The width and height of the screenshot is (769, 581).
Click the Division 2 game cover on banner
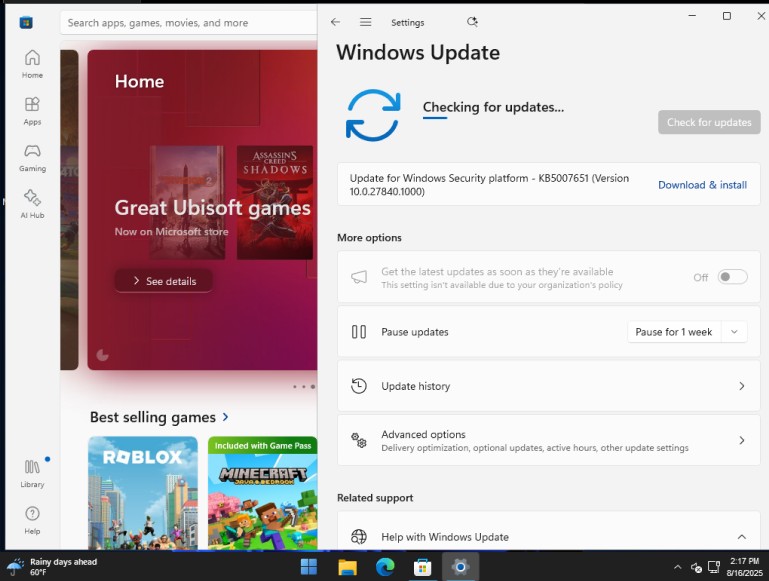click(x=187, y=202)
